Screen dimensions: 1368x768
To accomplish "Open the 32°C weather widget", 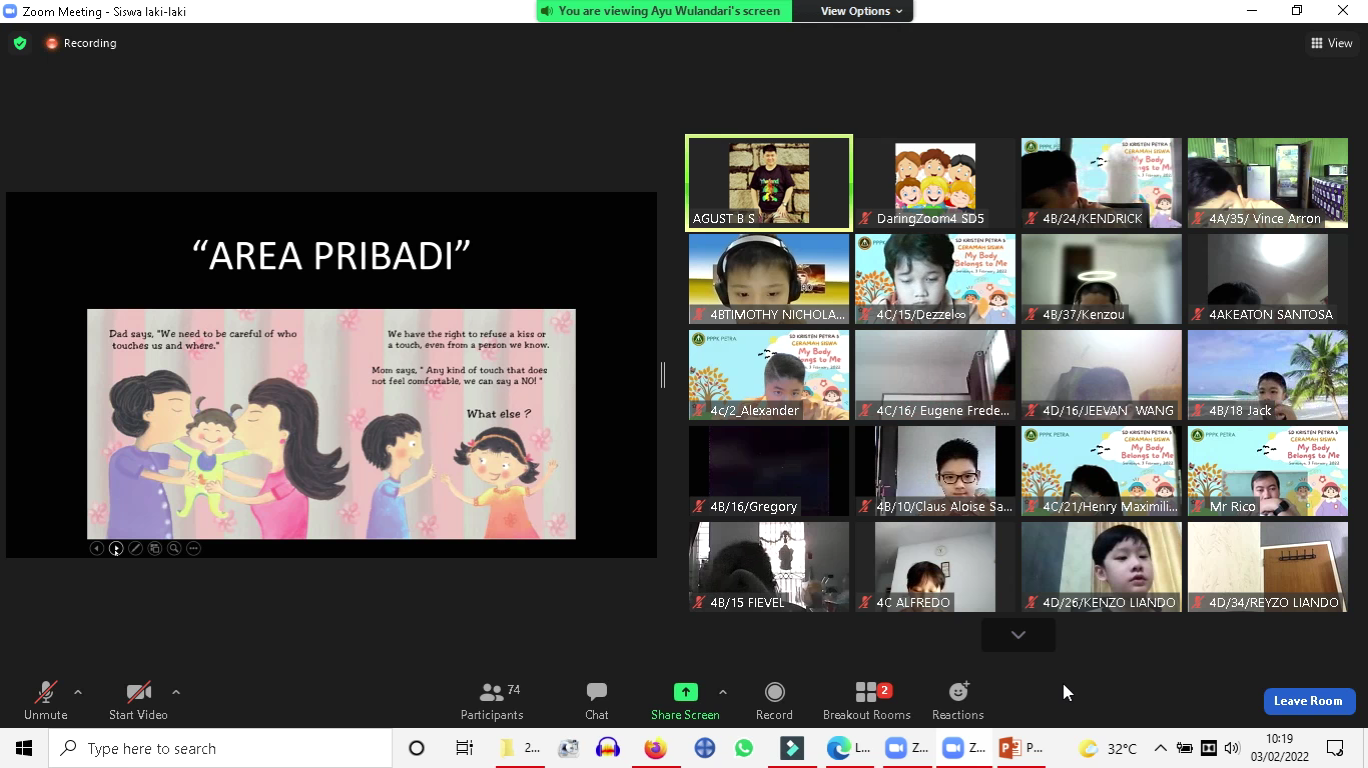I will click(1108, 748).
